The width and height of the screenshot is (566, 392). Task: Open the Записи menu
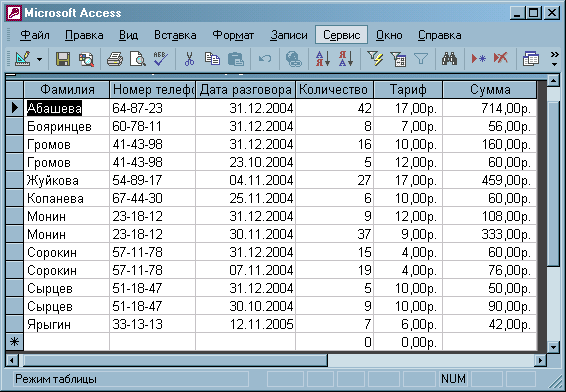[x=289, y=35]
